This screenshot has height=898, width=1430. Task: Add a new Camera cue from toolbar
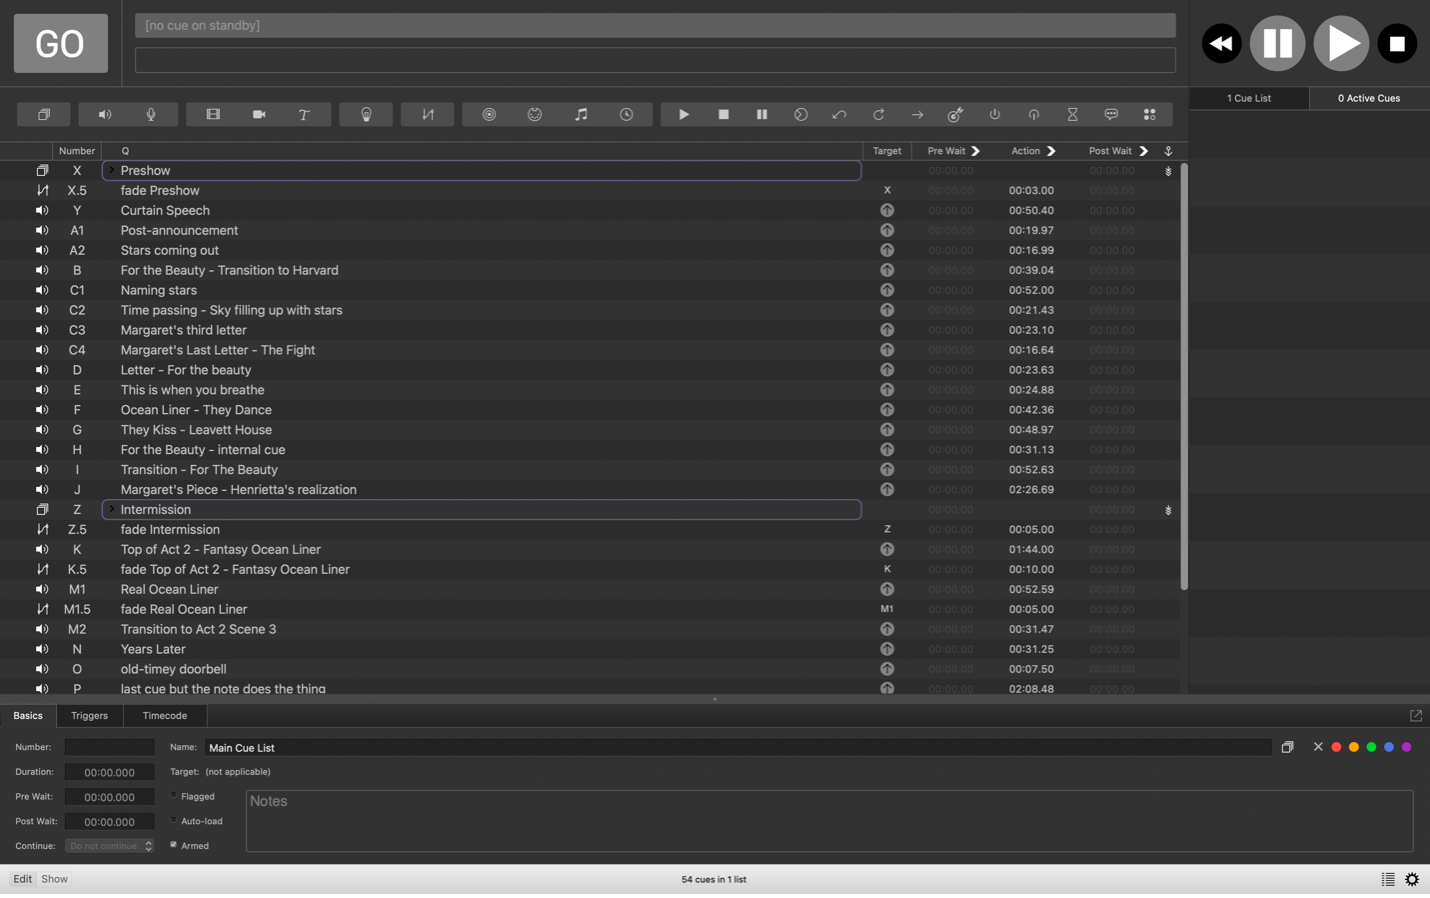pyautogui.click(x=259, y=115)
